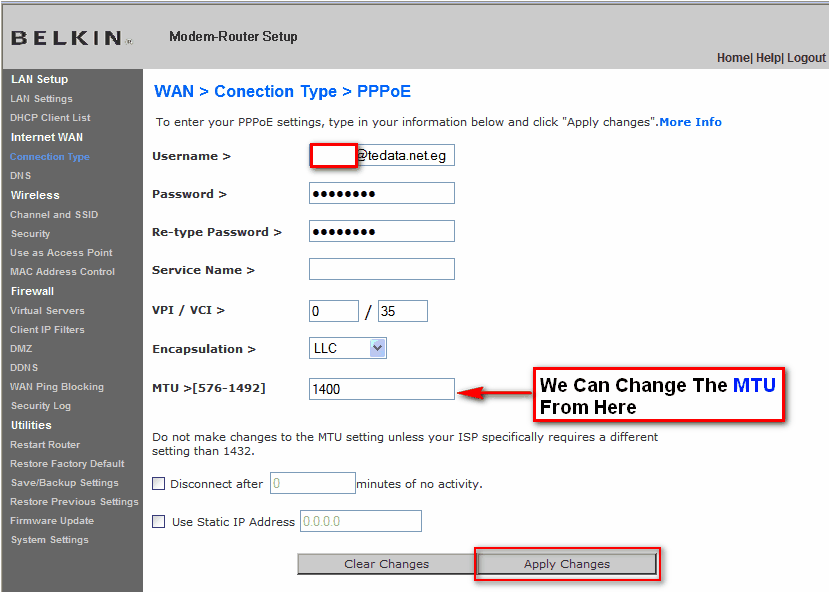829x592 pixels.
Task: Open the More Info link
Action: 690,122
